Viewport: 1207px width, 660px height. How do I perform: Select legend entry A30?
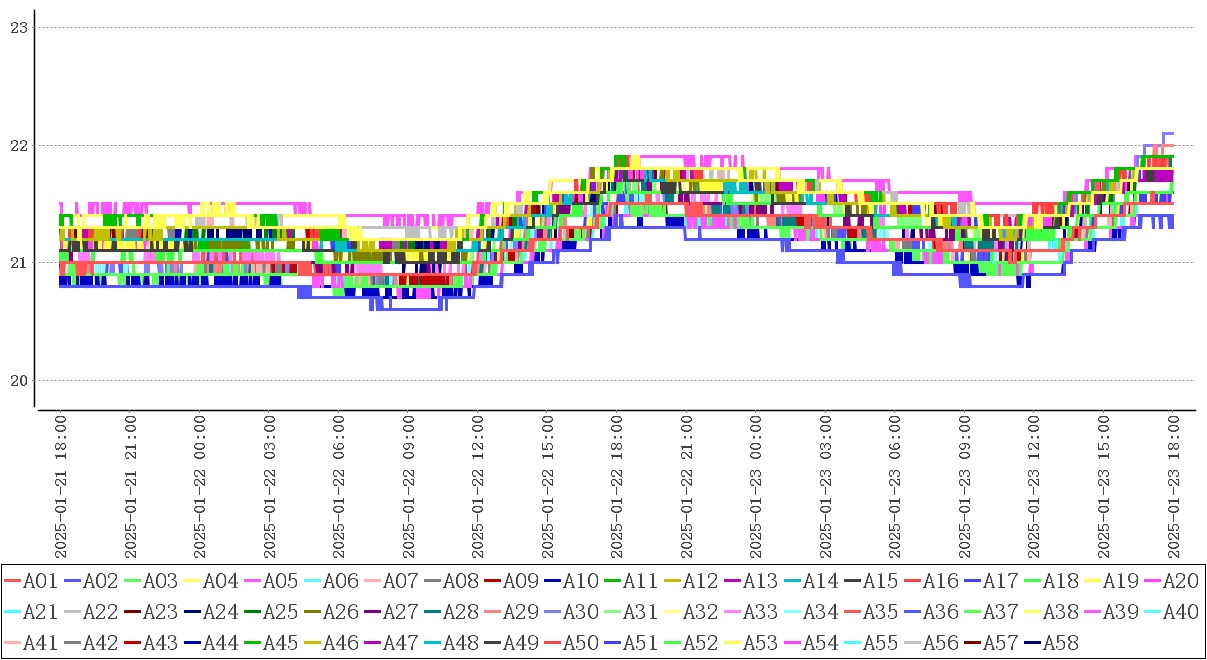580,611
